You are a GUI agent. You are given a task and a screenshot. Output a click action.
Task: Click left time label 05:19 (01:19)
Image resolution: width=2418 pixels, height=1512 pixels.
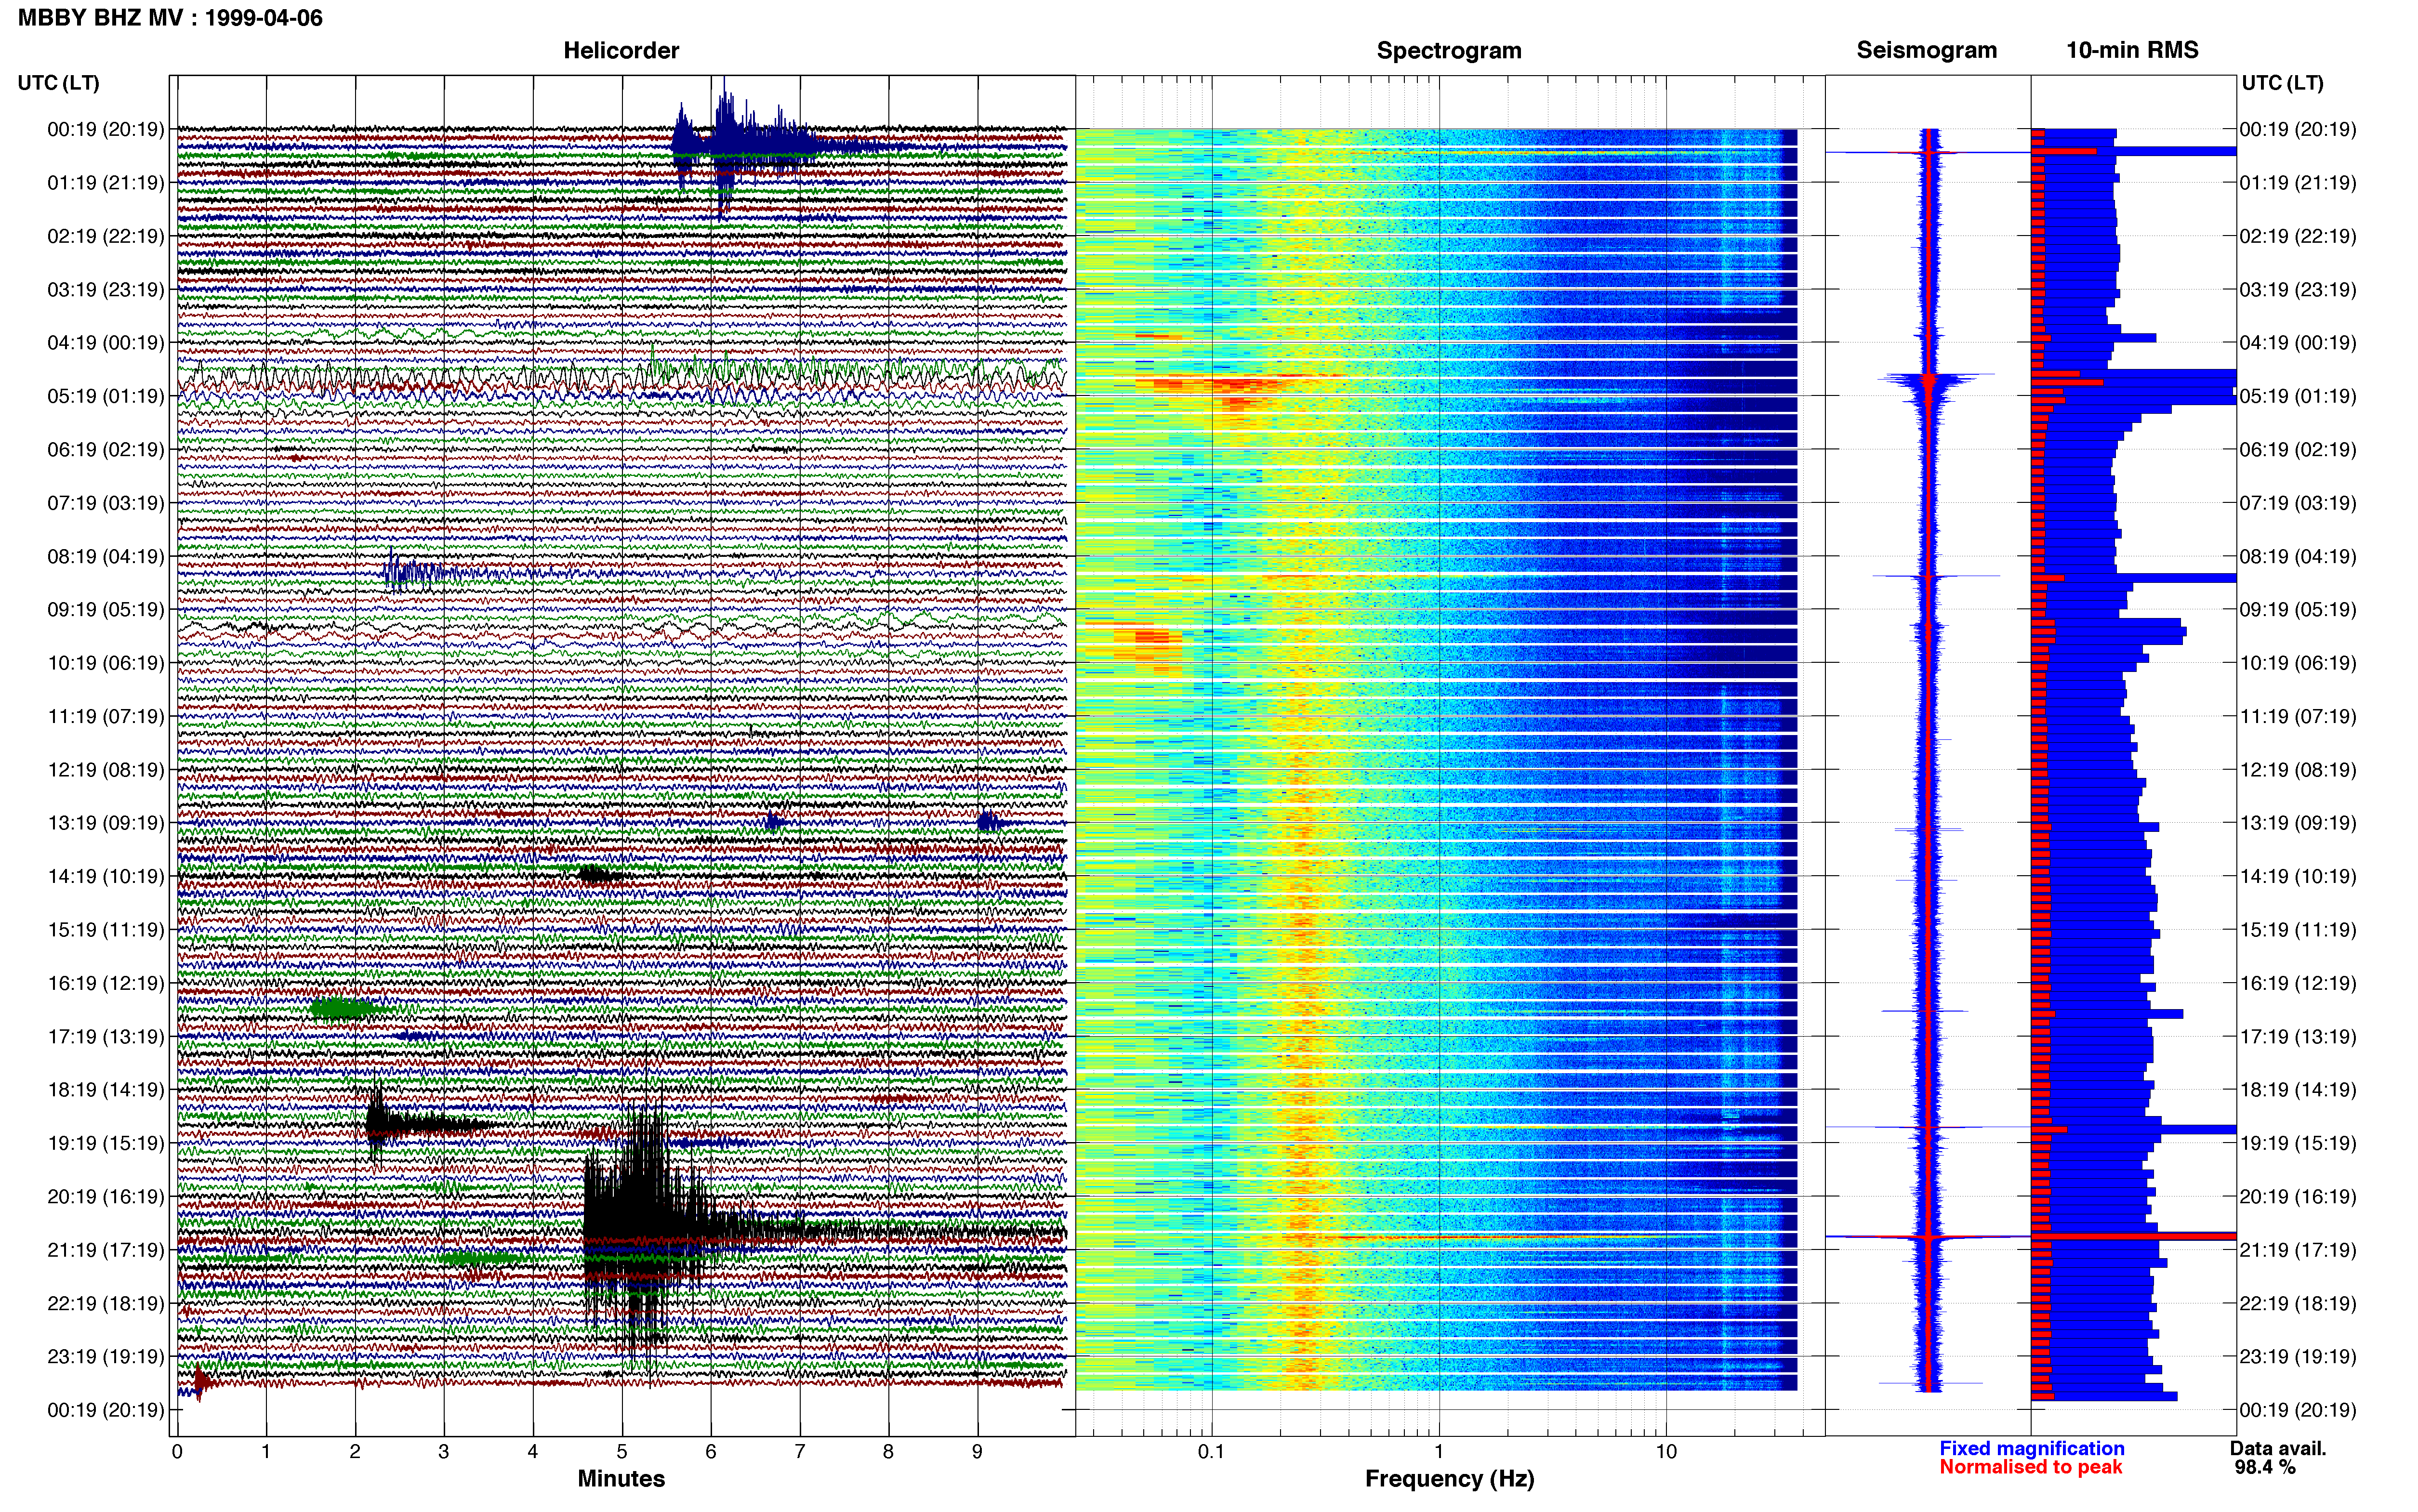(106, 396)
